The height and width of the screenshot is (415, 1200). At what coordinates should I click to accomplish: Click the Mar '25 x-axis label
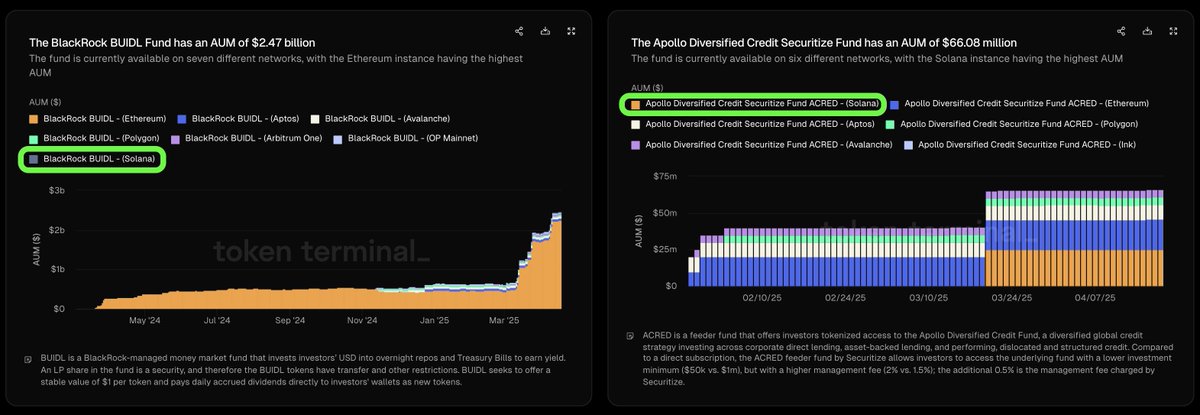coord(504,321)
